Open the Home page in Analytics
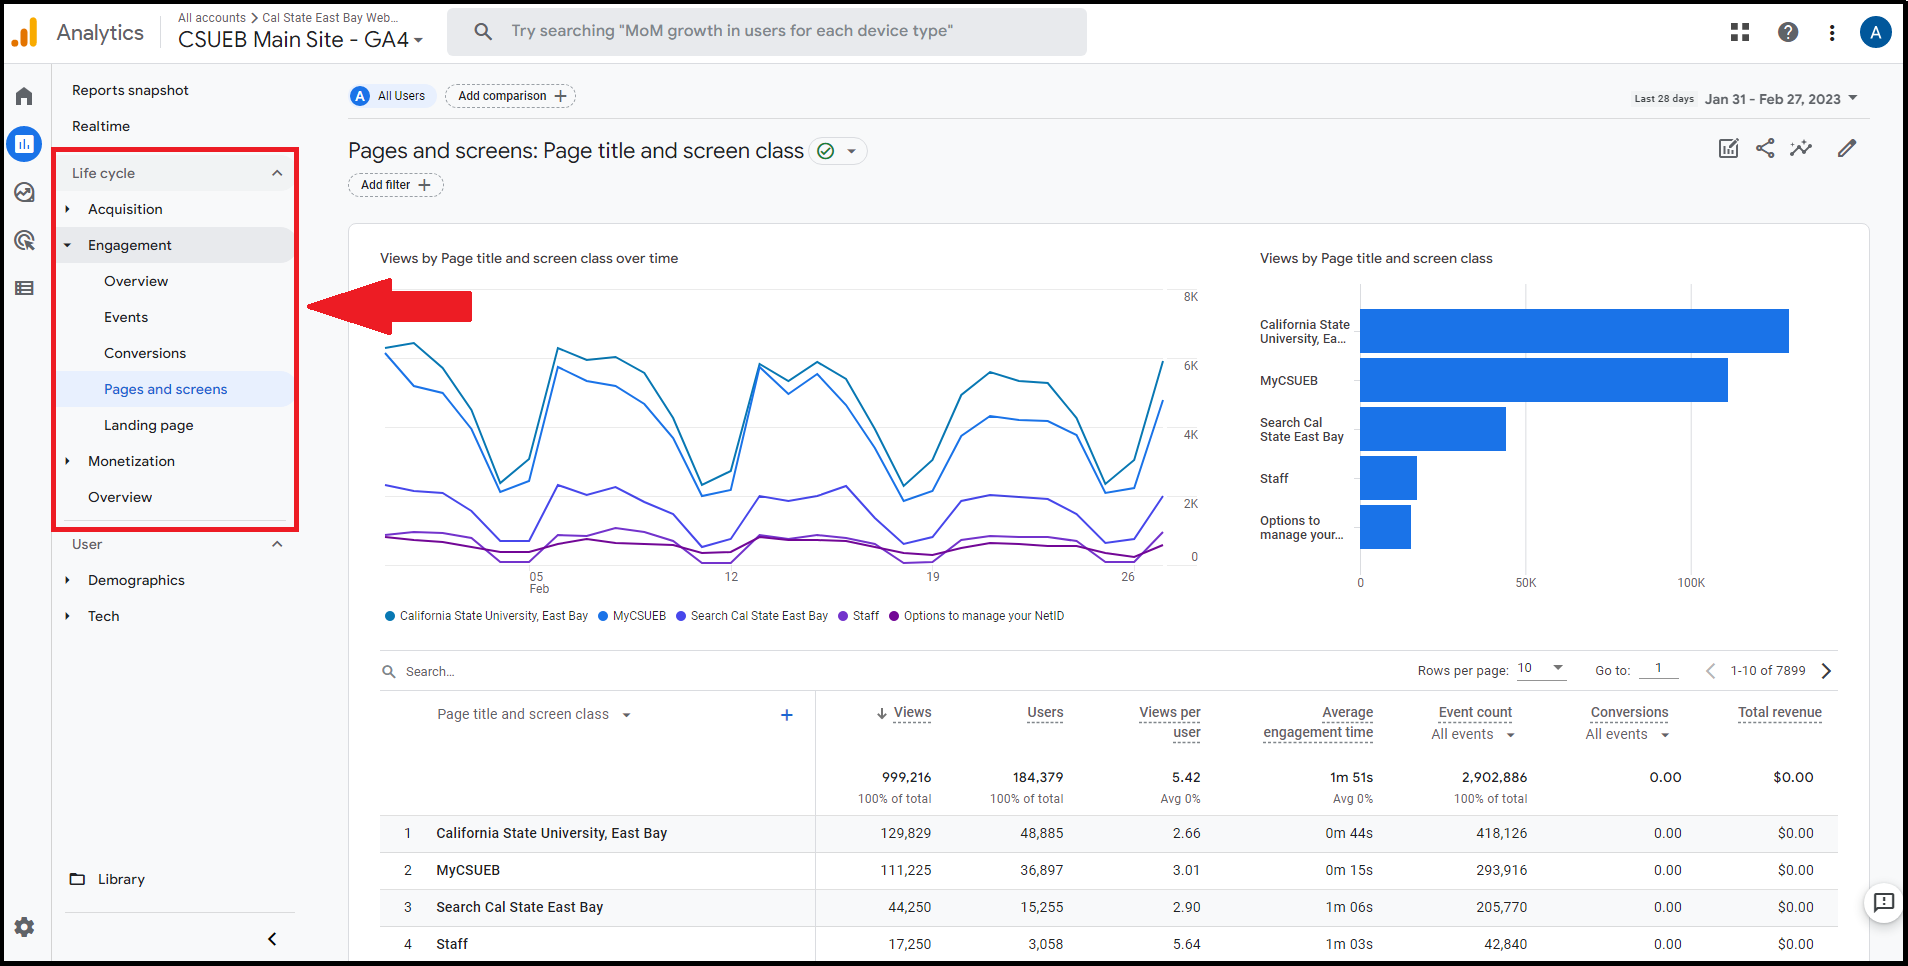1908x966 pixels. click(24, 95)
